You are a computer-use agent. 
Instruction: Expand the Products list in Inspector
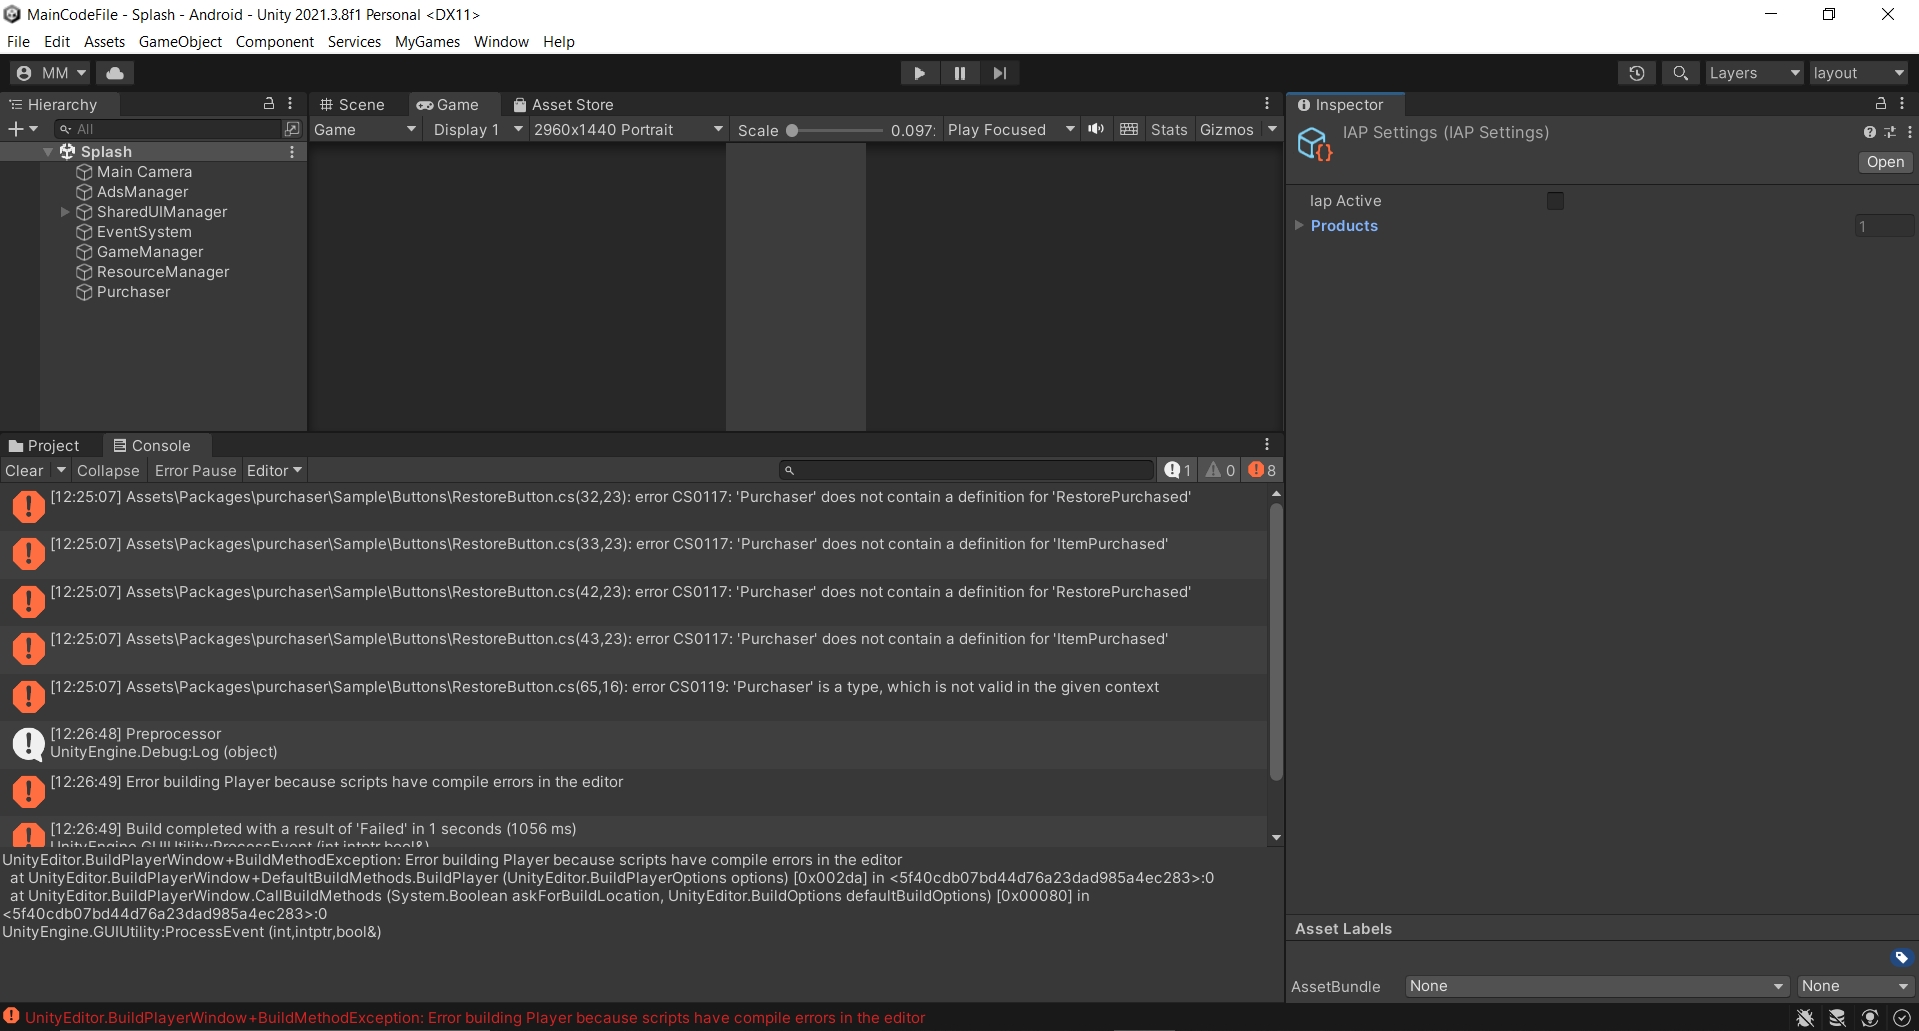tap(1299, 226)
